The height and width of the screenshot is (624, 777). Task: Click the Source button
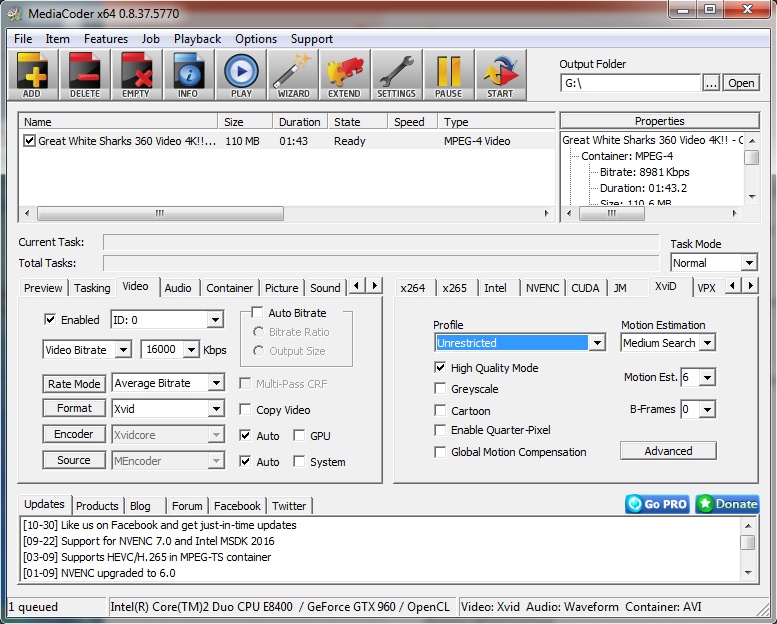pyautogui.click(x=74, y=460)
